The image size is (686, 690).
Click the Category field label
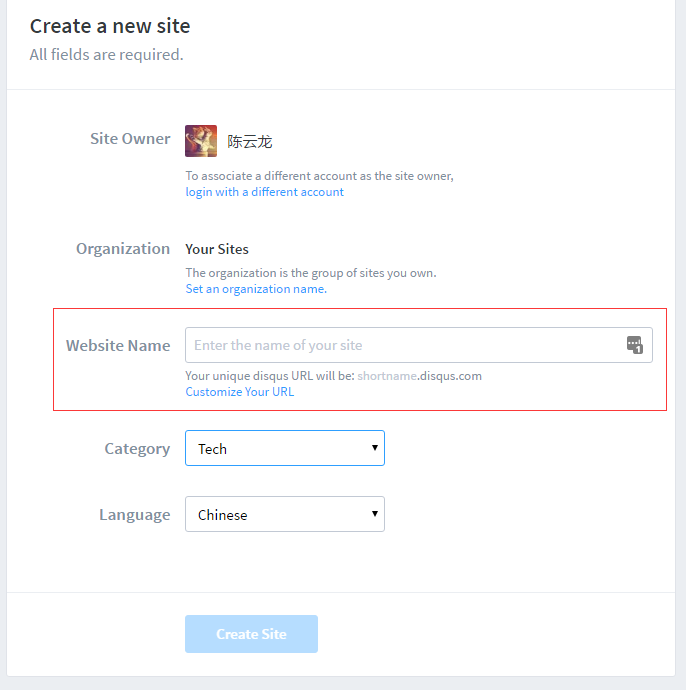pyautogui.click(x=137, y=449)
